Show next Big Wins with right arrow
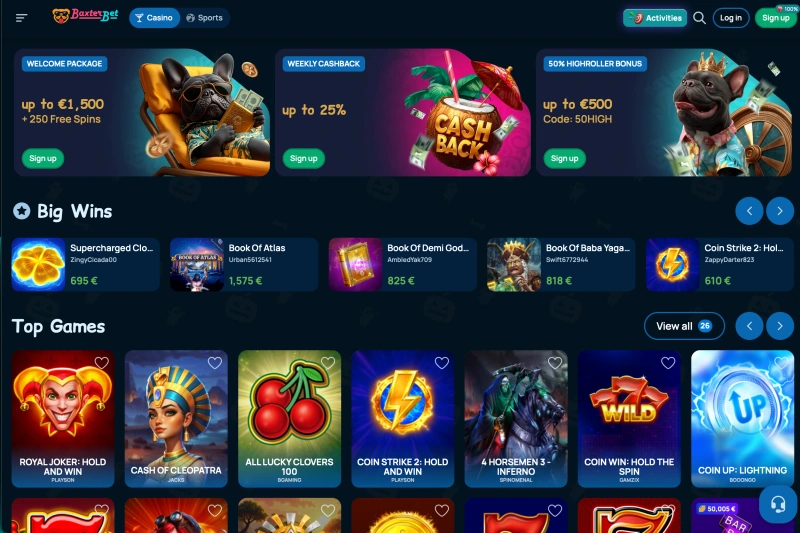Screen dimensions: 800x533 click(780, 211)
